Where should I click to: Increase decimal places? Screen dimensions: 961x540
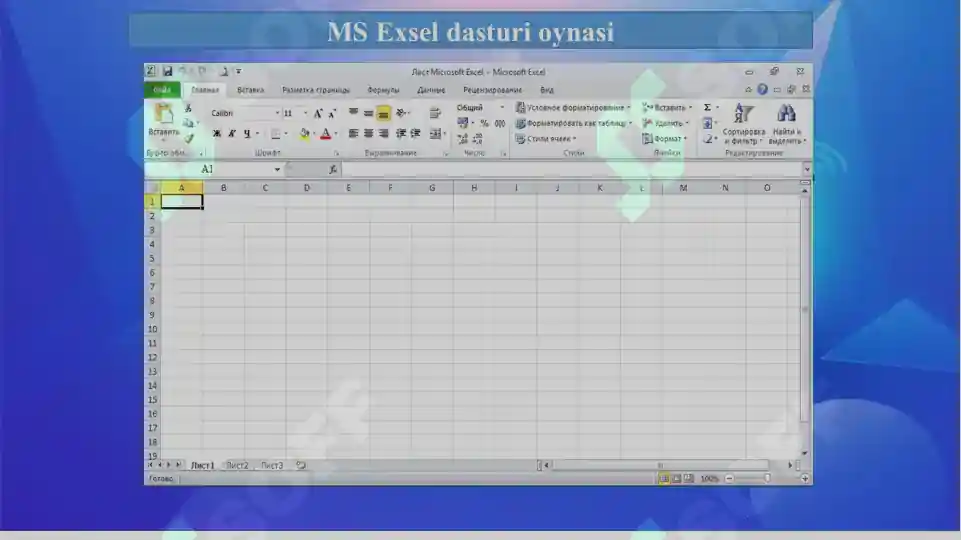coord(463,140)
